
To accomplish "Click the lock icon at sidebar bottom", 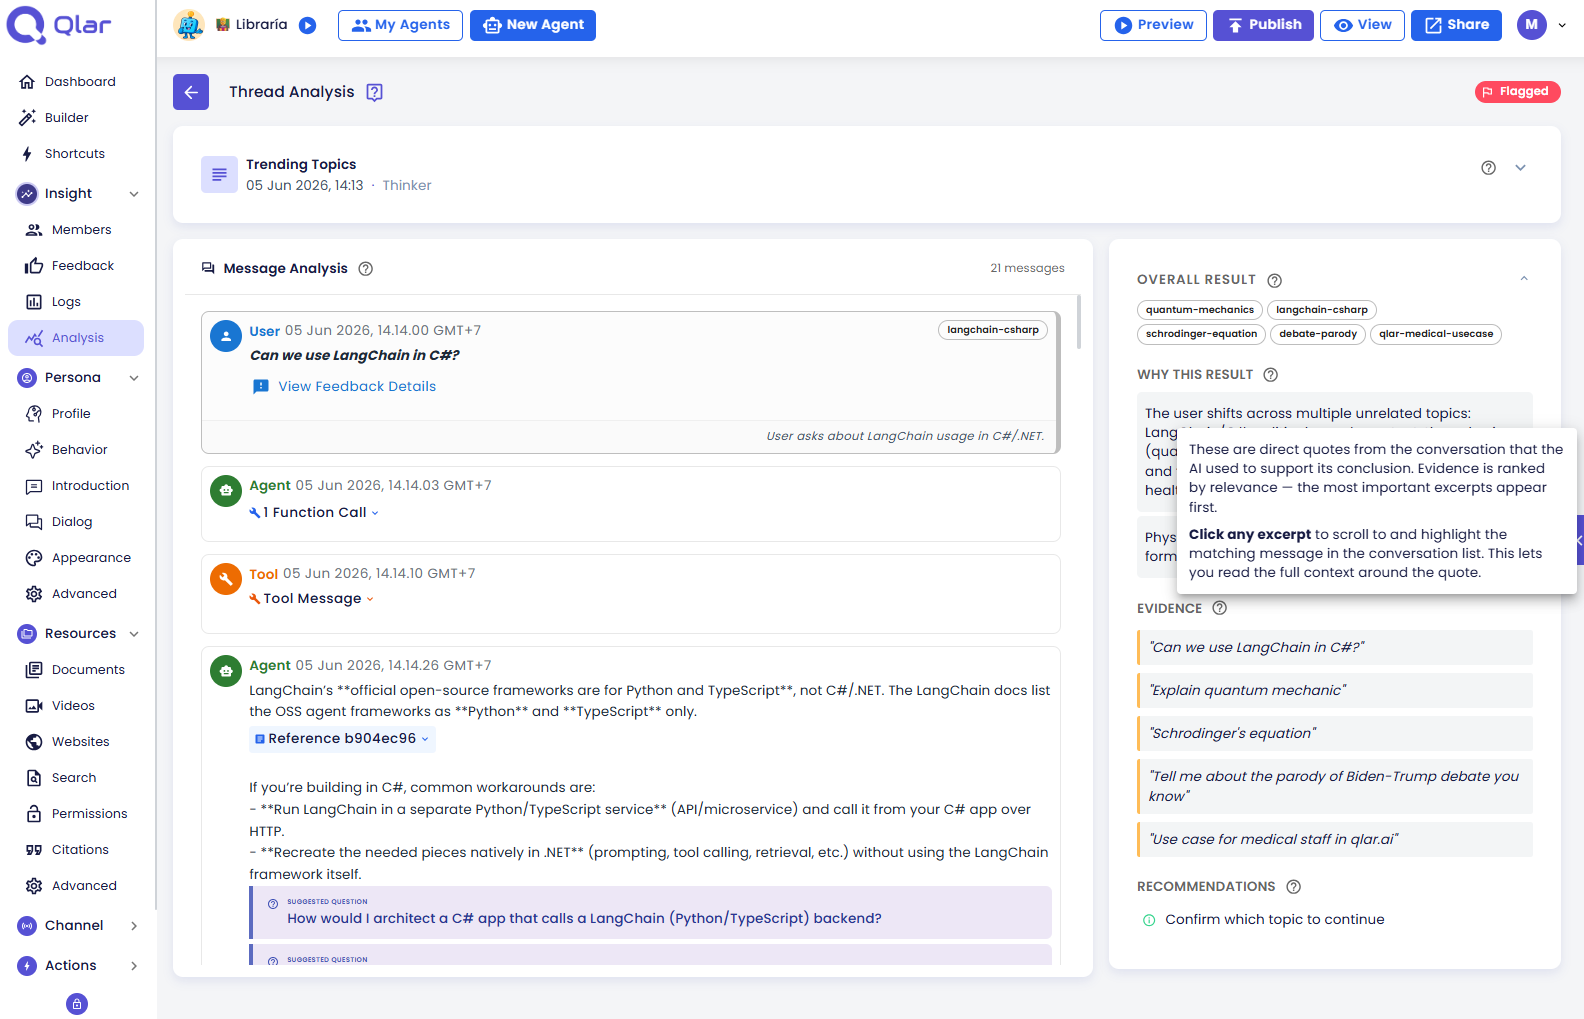I will [77, 1004].
